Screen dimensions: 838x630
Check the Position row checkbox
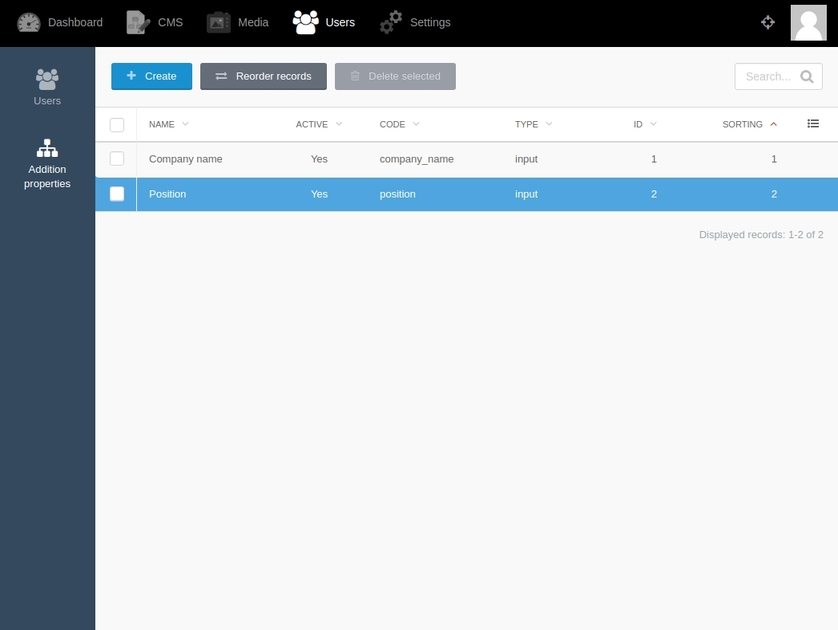(117, 194)
